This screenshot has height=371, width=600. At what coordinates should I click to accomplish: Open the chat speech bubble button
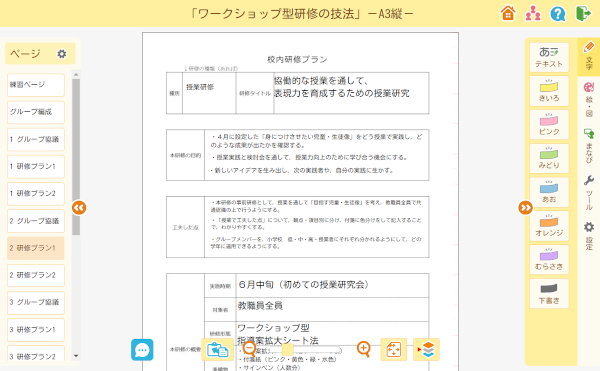coord(142,350)
